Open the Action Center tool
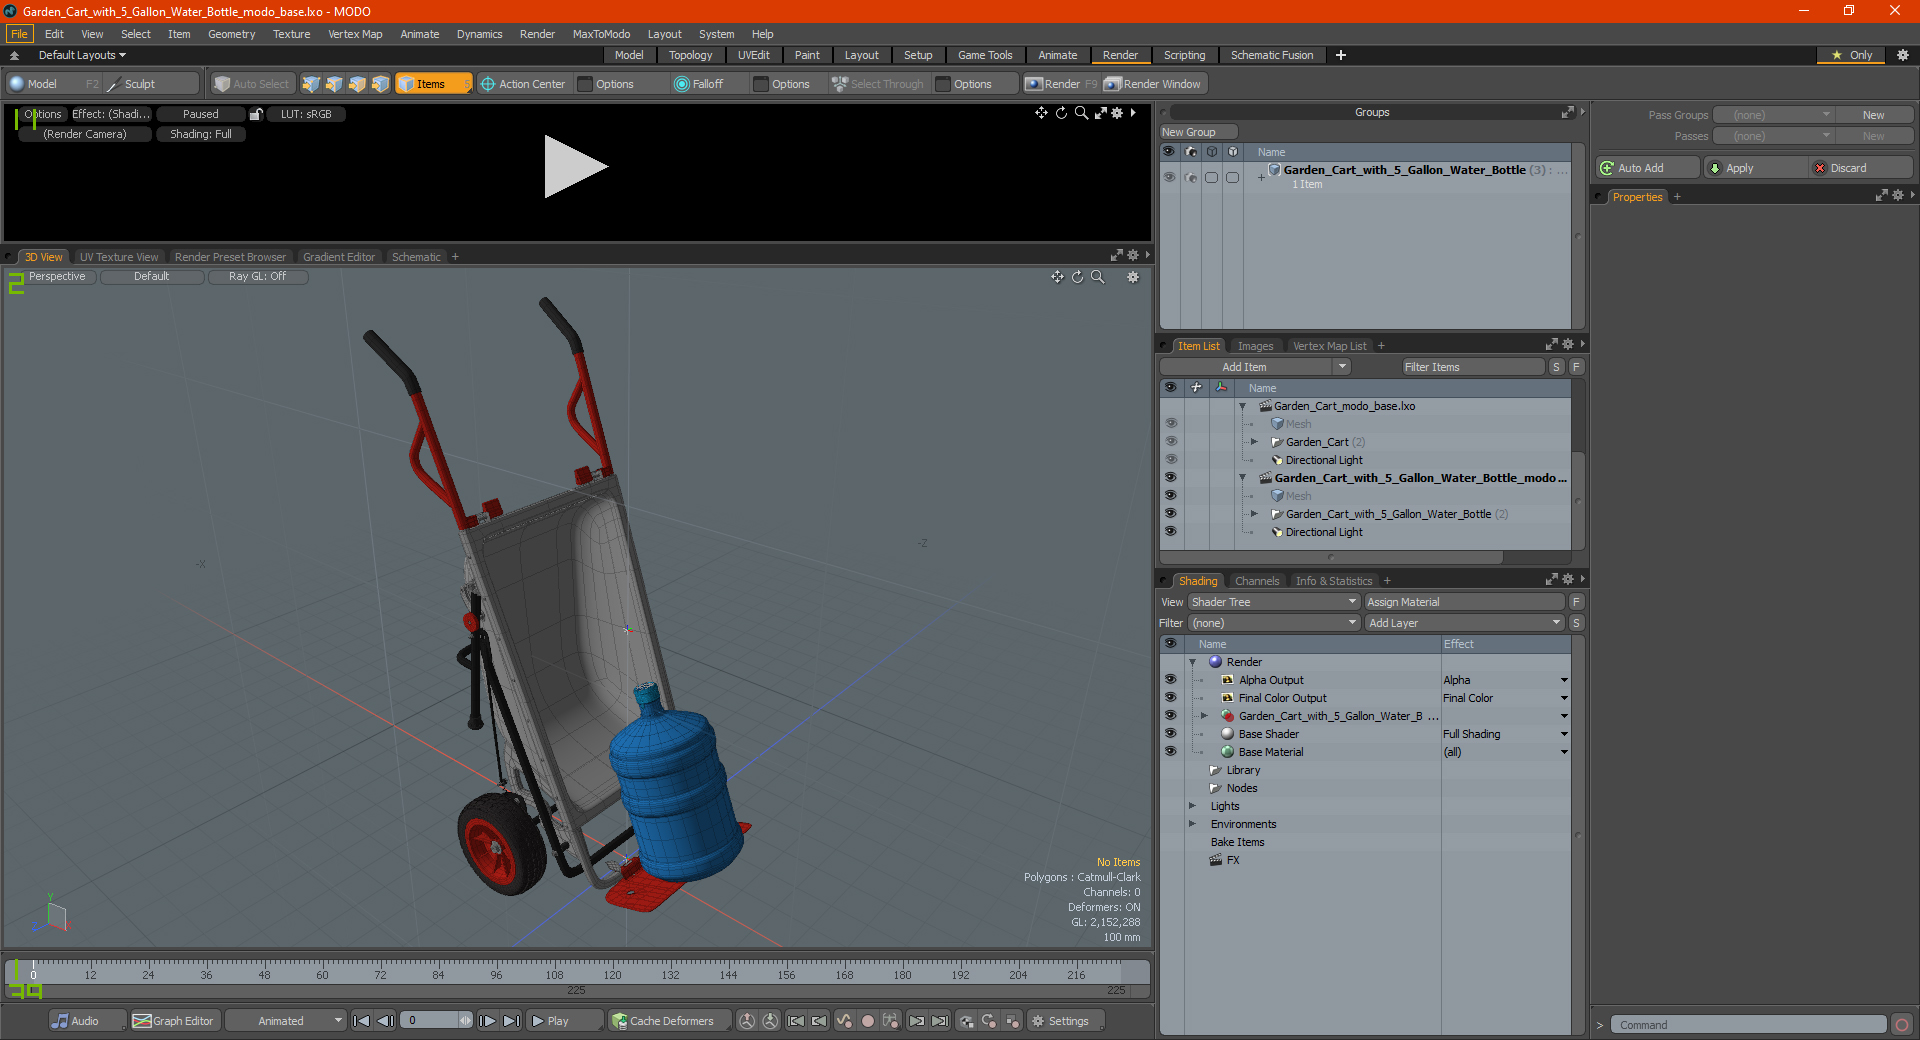The height and width of the screenshot is (1040, 1920). [x=523, y=84]
